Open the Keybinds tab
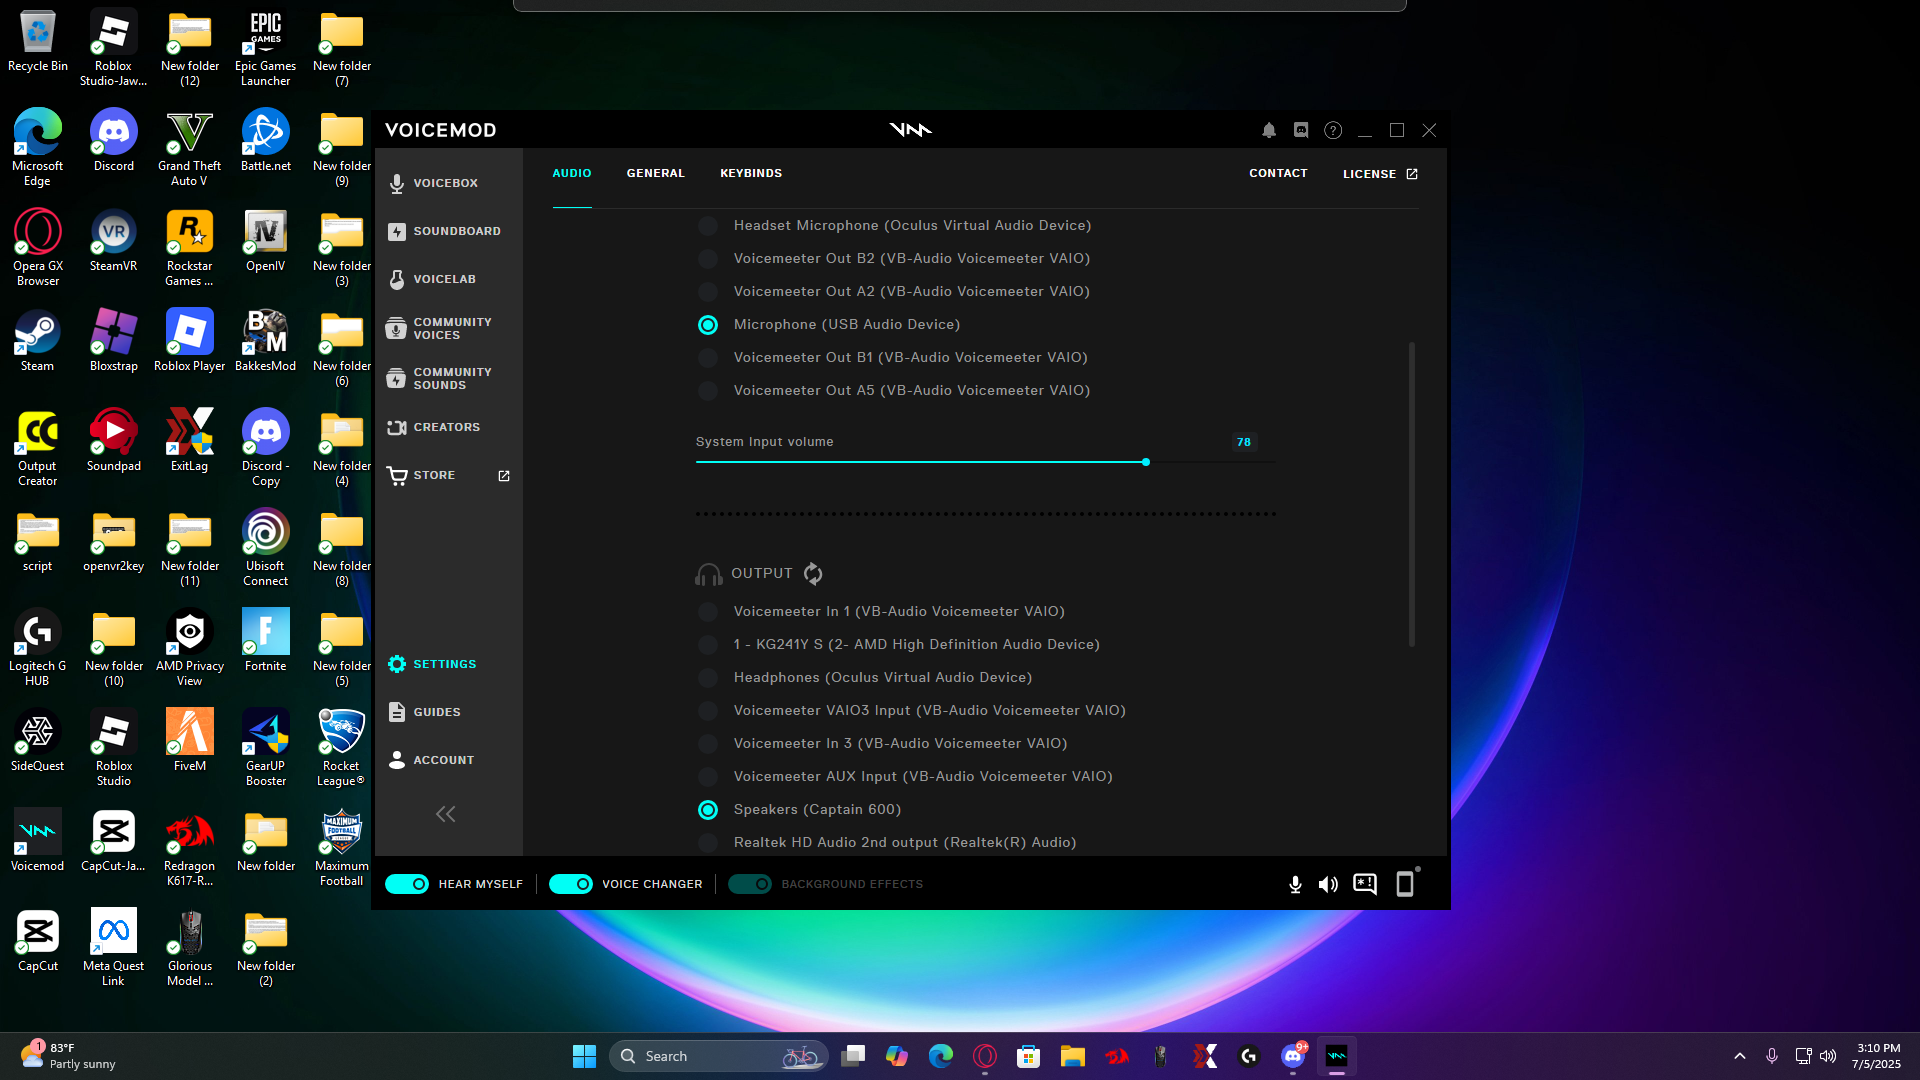Image resolution: width=1920 pixels, height=1080 pixels. [751, 173]
